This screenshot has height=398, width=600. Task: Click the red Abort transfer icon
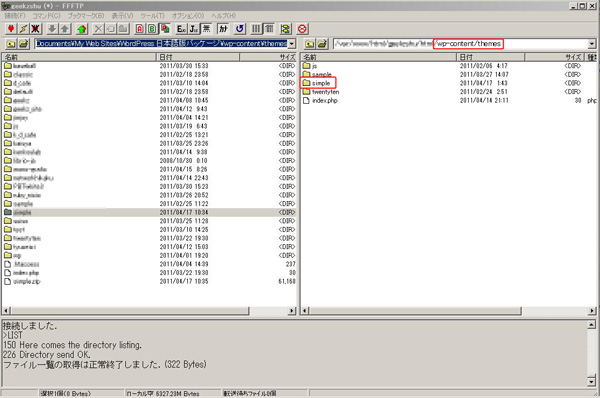[x=302, y=29]
